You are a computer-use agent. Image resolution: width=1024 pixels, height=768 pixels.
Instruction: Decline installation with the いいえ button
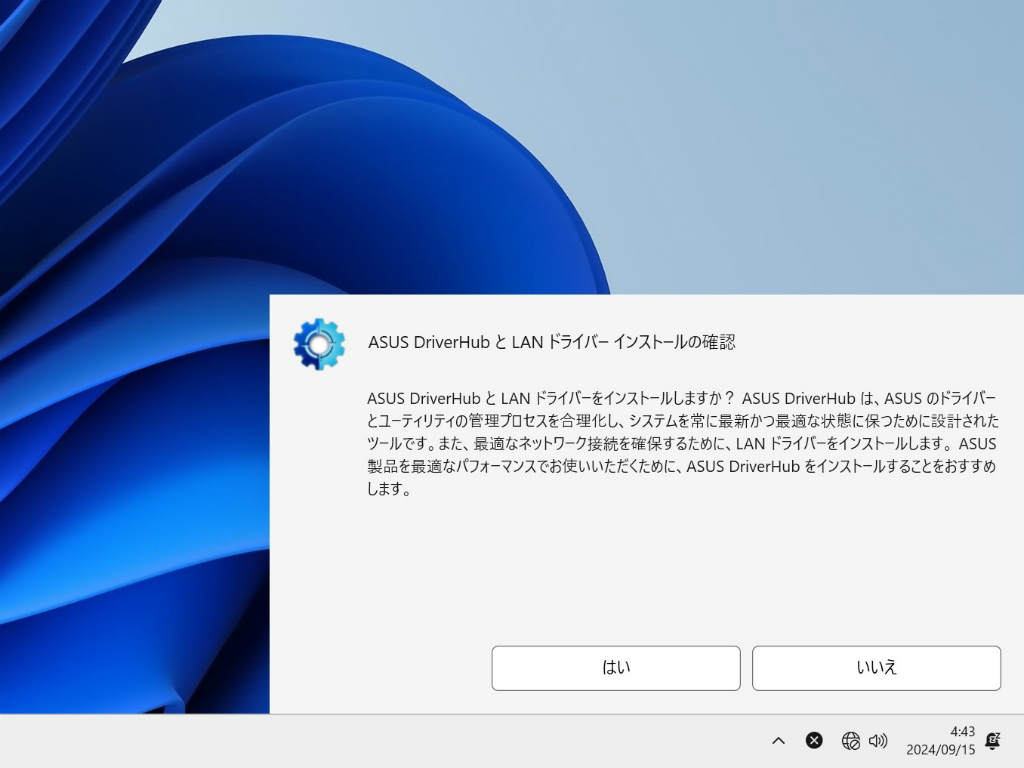click(876, 667)
